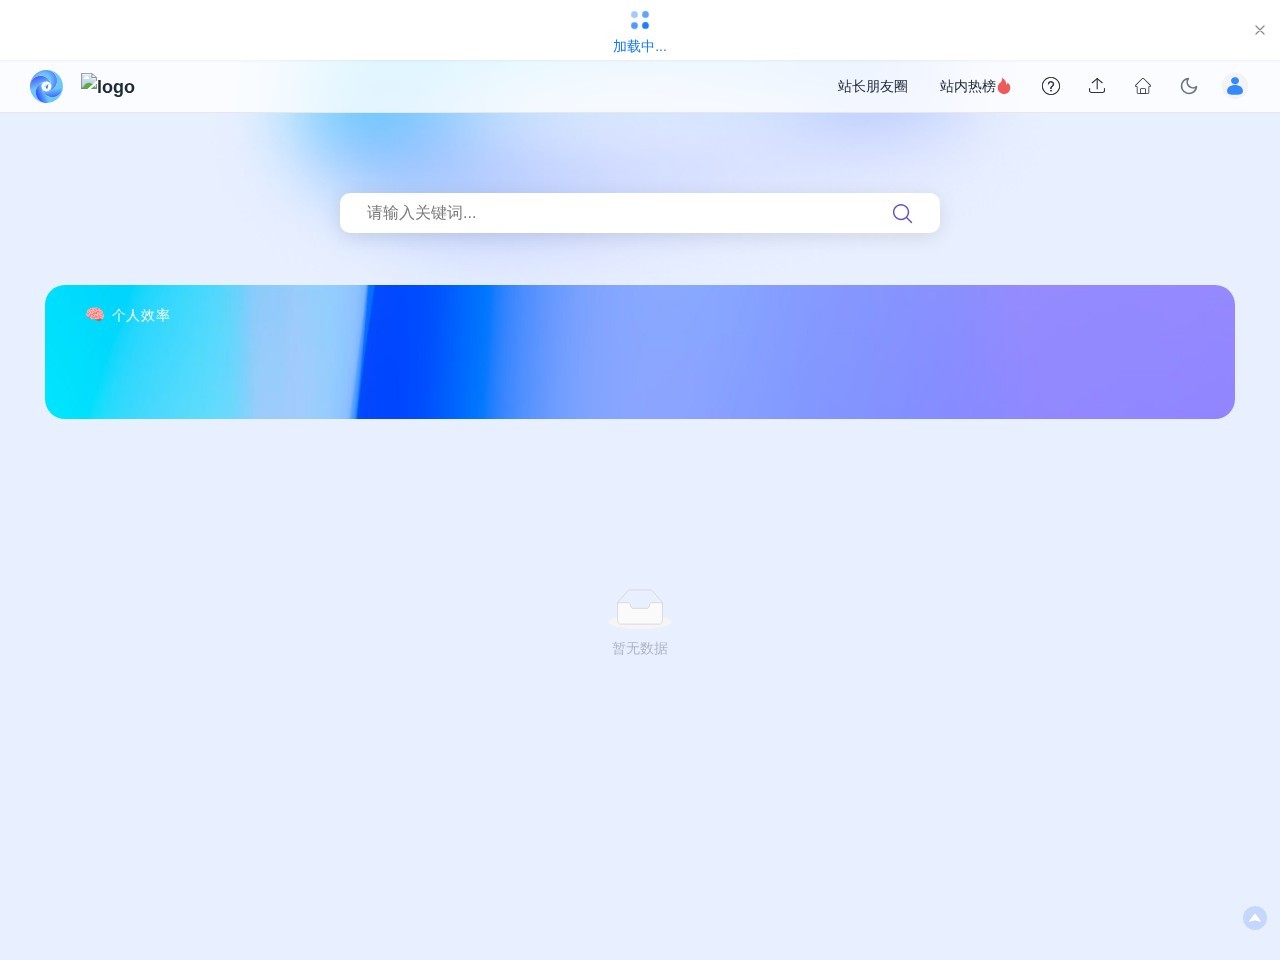Go to home via house icon
The image size is (1280, 960).
coord(1143,86)
